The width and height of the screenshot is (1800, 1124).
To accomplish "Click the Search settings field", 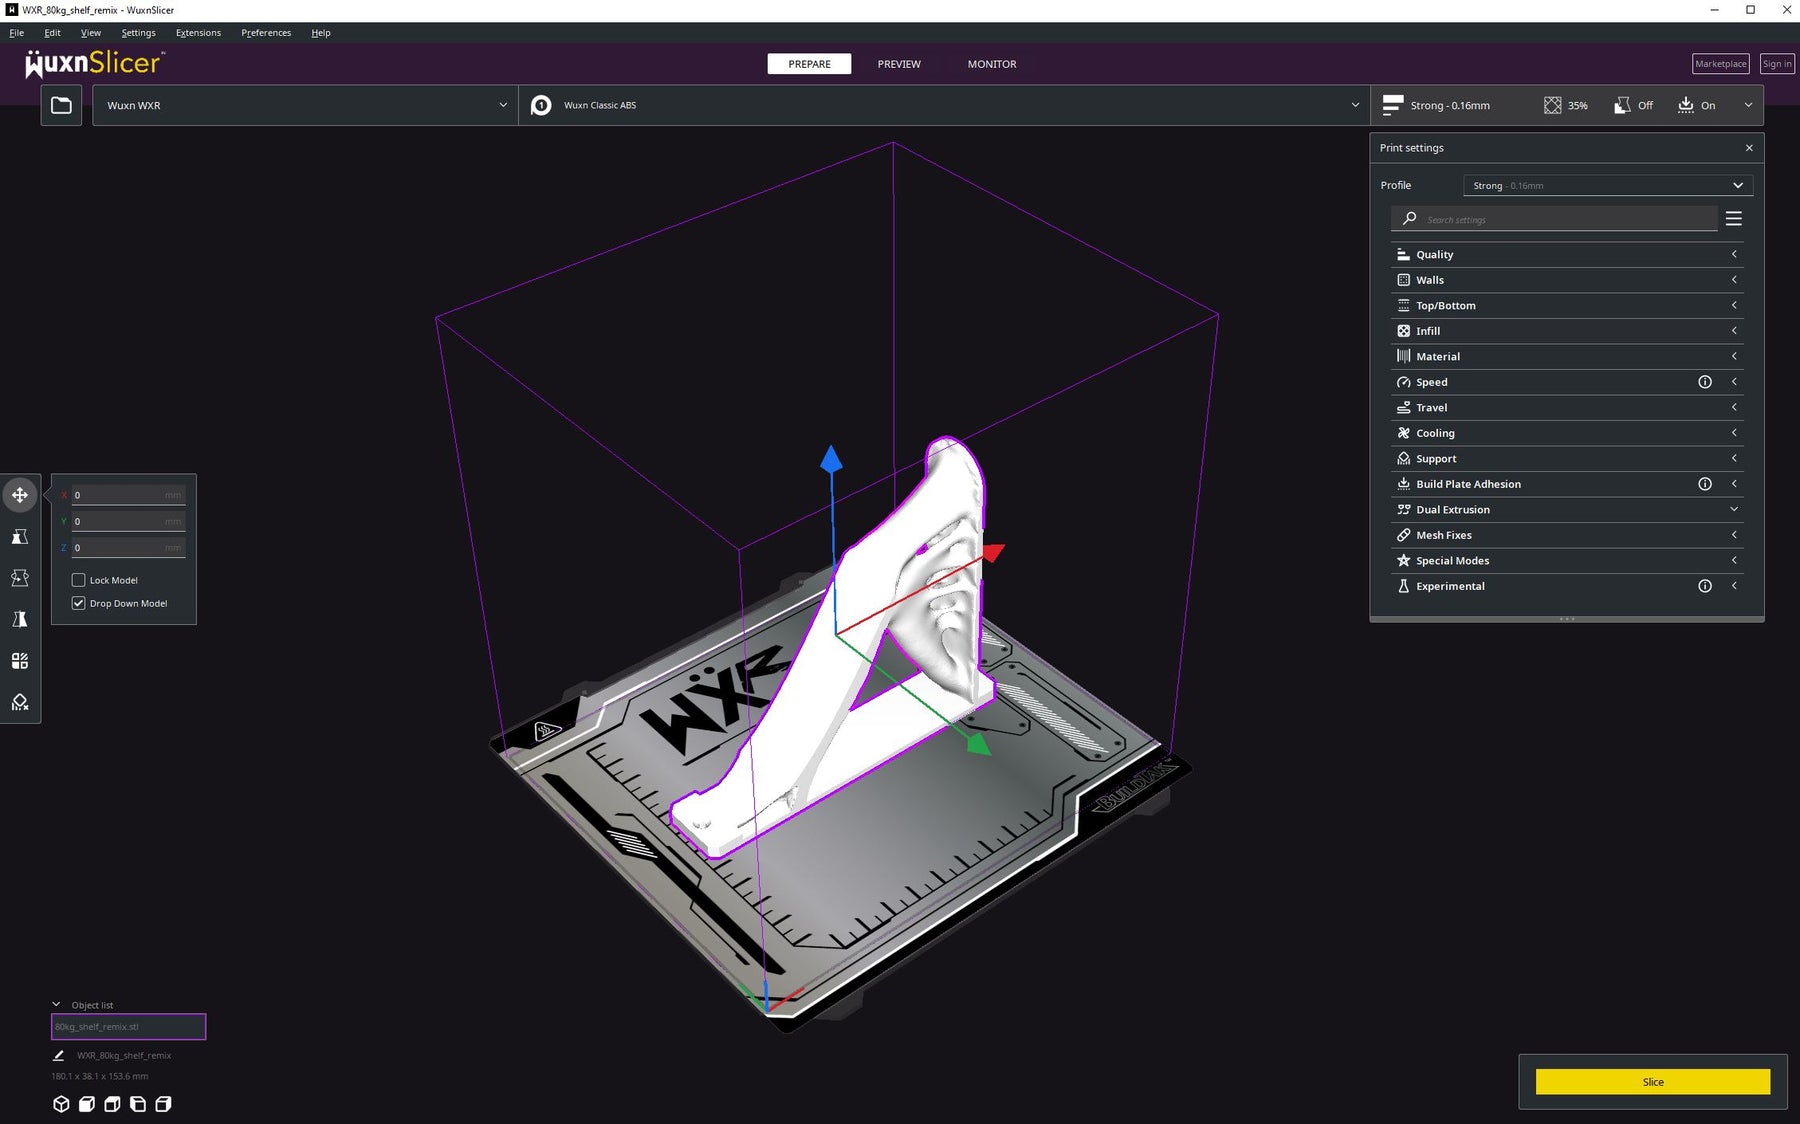I will click(x=1554, y=219).
